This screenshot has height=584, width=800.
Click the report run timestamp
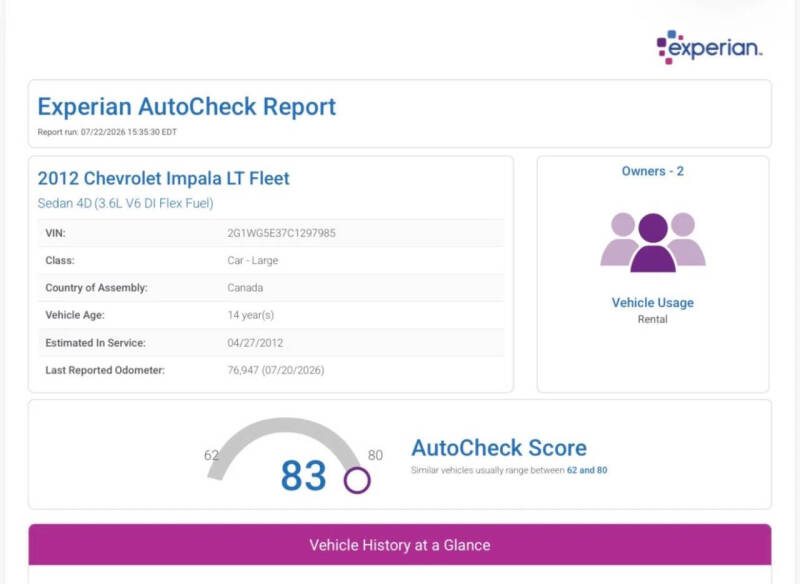[x=107, y=132]
